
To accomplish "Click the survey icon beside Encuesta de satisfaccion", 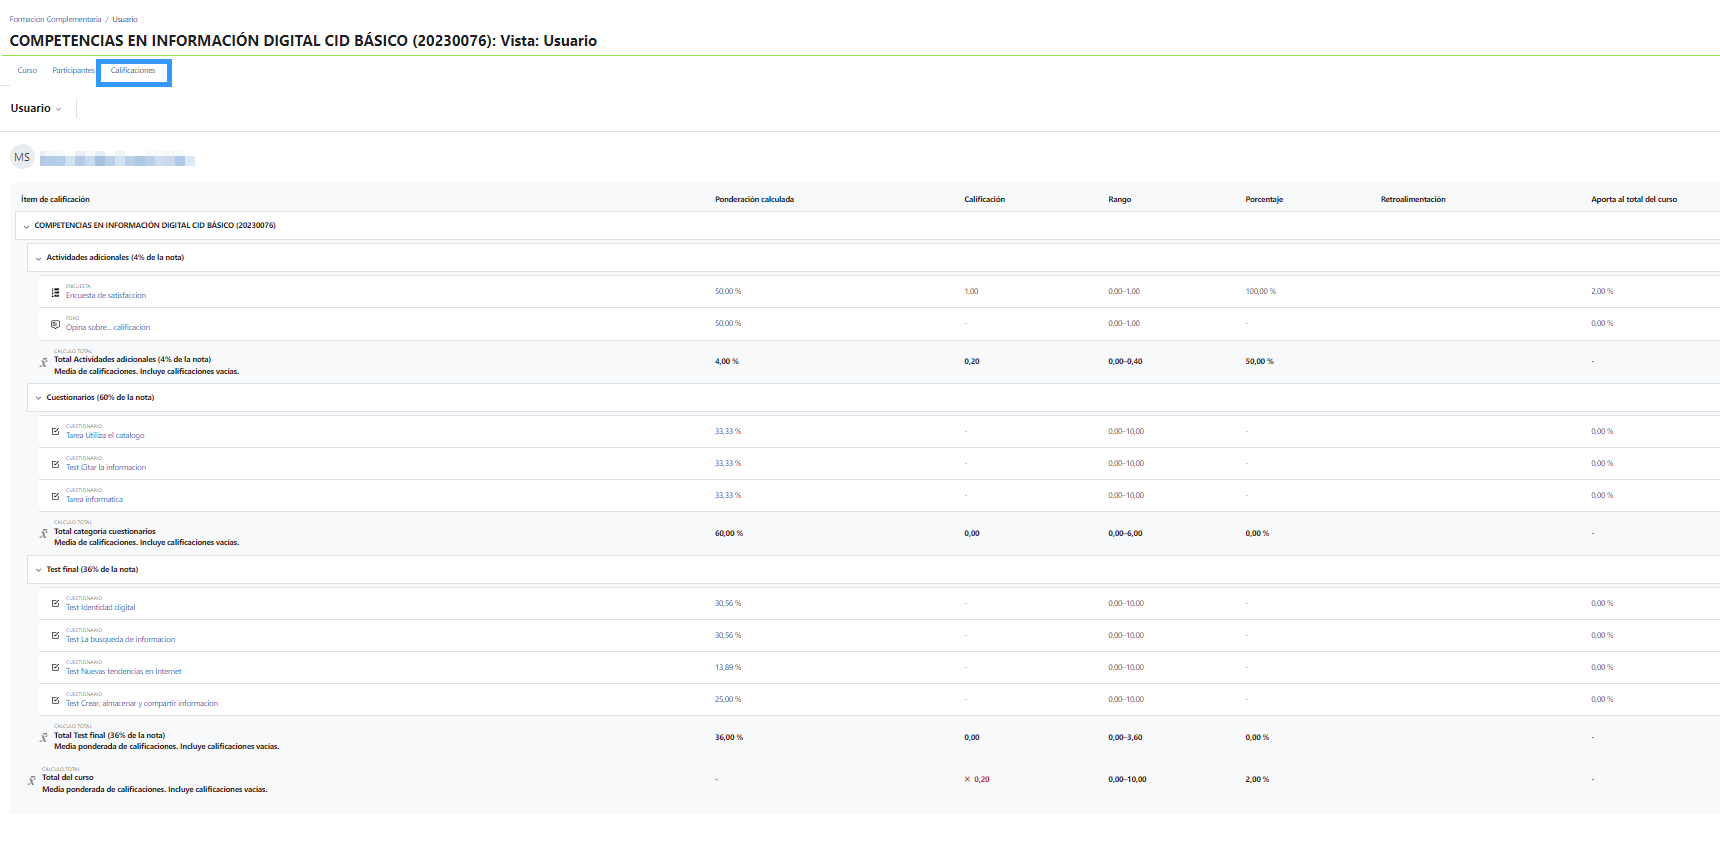I will point(55,292).
